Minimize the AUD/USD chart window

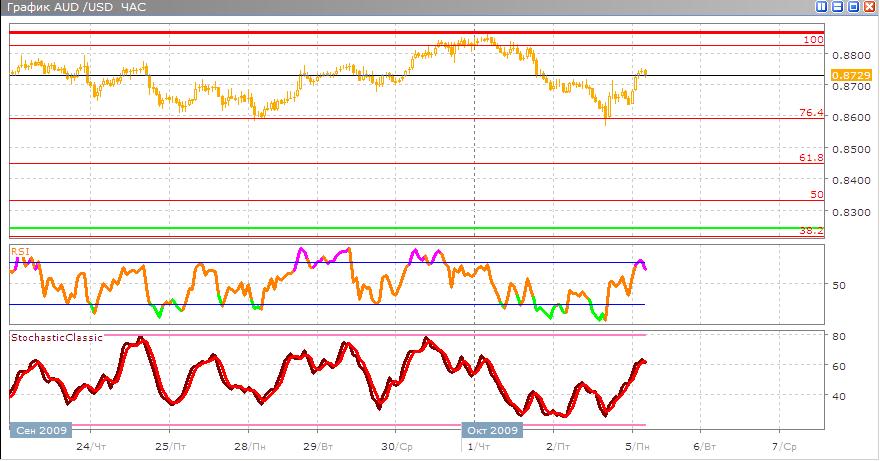pyautogui.click(x=838, y=7)
